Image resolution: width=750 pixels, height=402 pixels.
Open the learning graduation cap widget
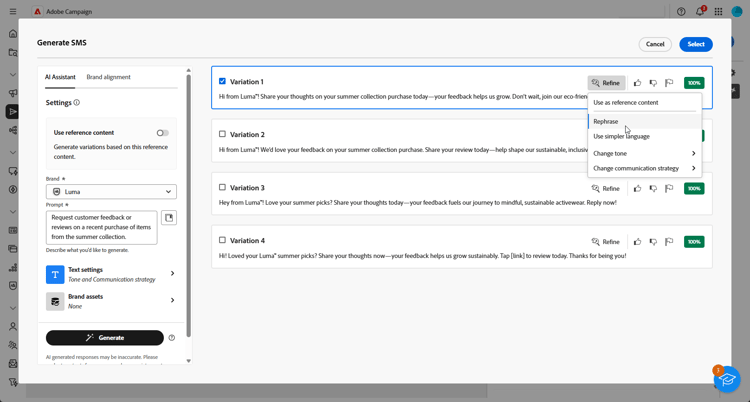[727, 379]
